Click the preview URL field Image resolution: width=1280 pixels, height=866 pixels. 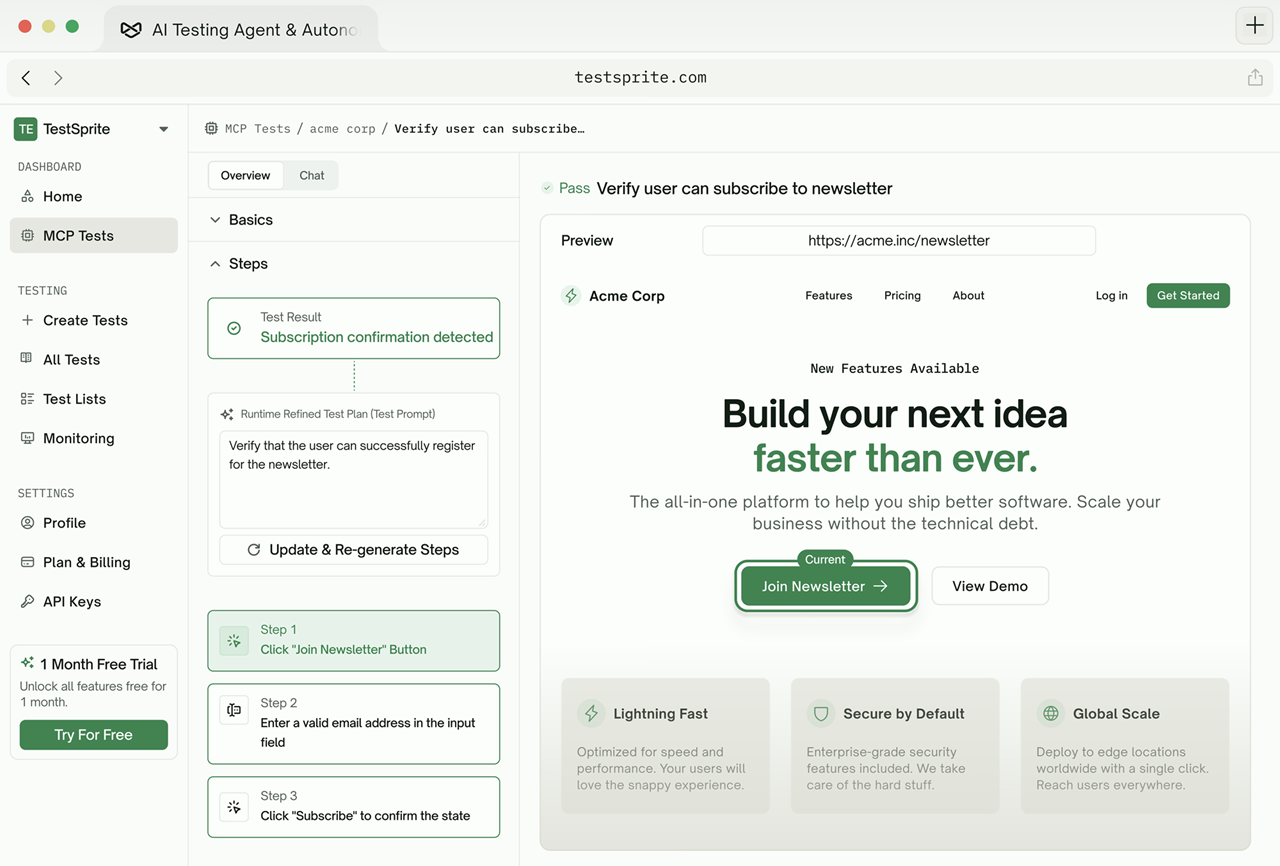pyautogui.click(x=898, y=241)
